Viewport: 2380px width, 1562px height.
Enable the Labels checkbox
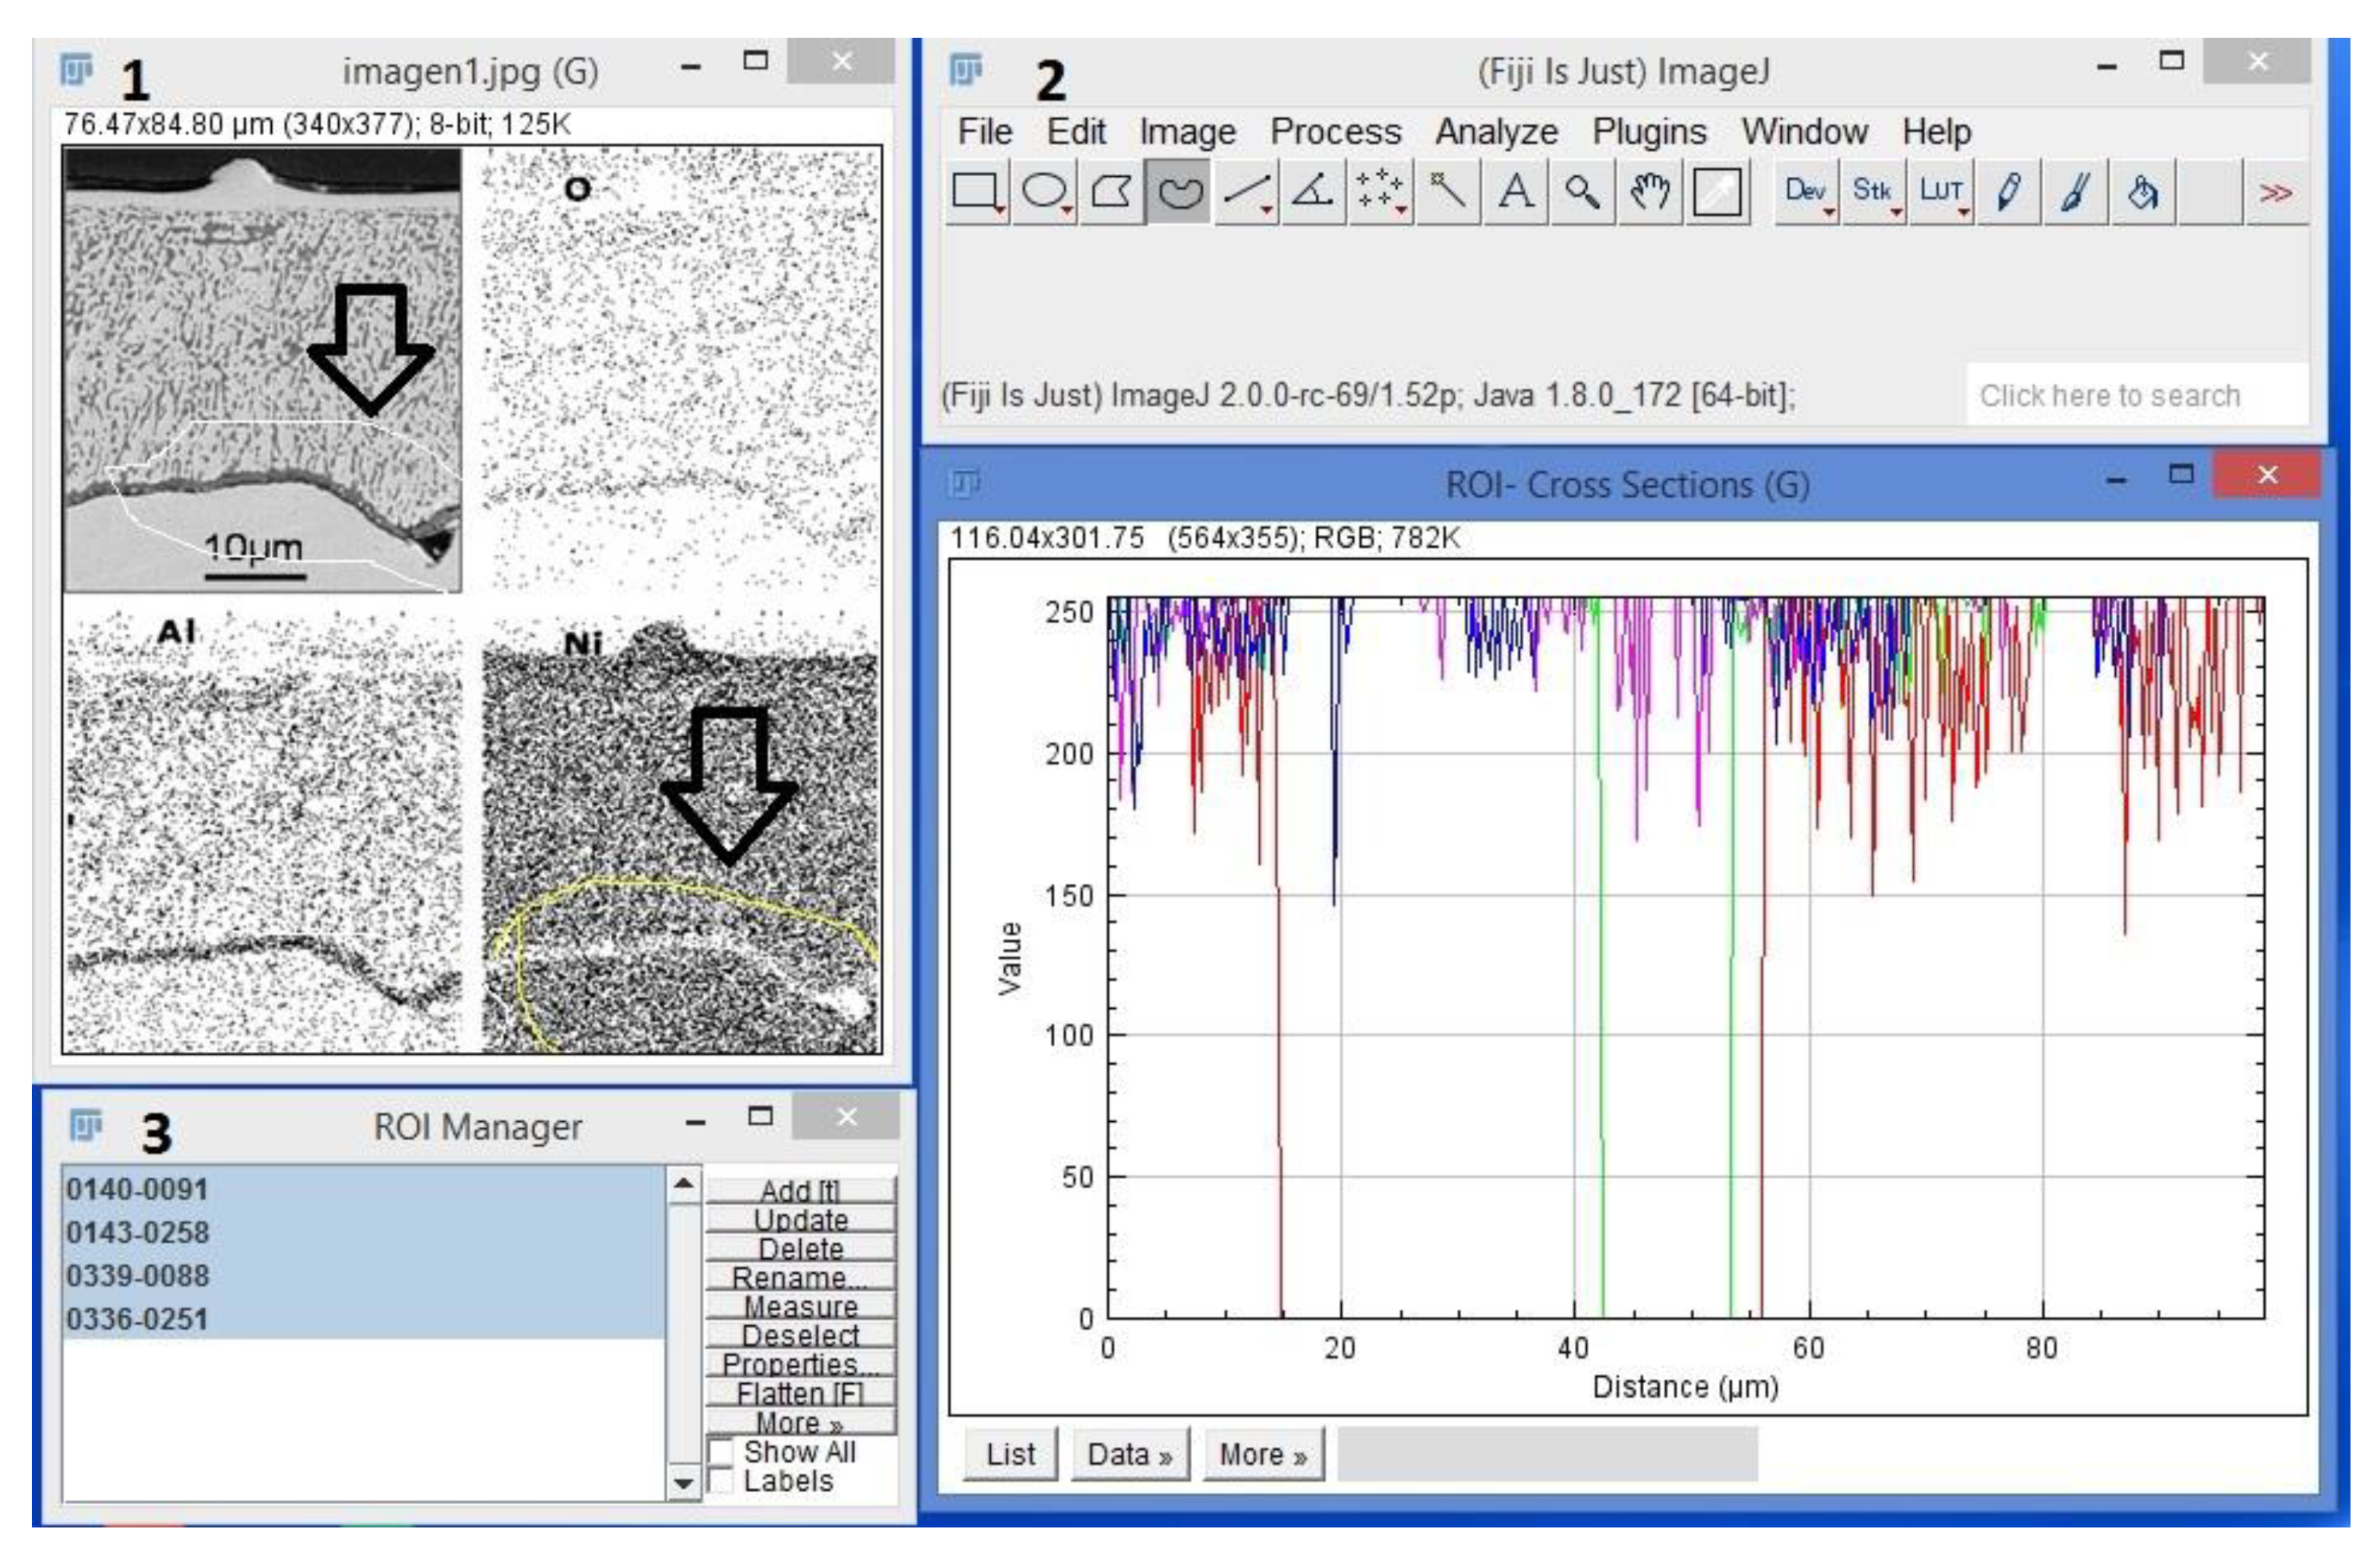[720, 1480]
